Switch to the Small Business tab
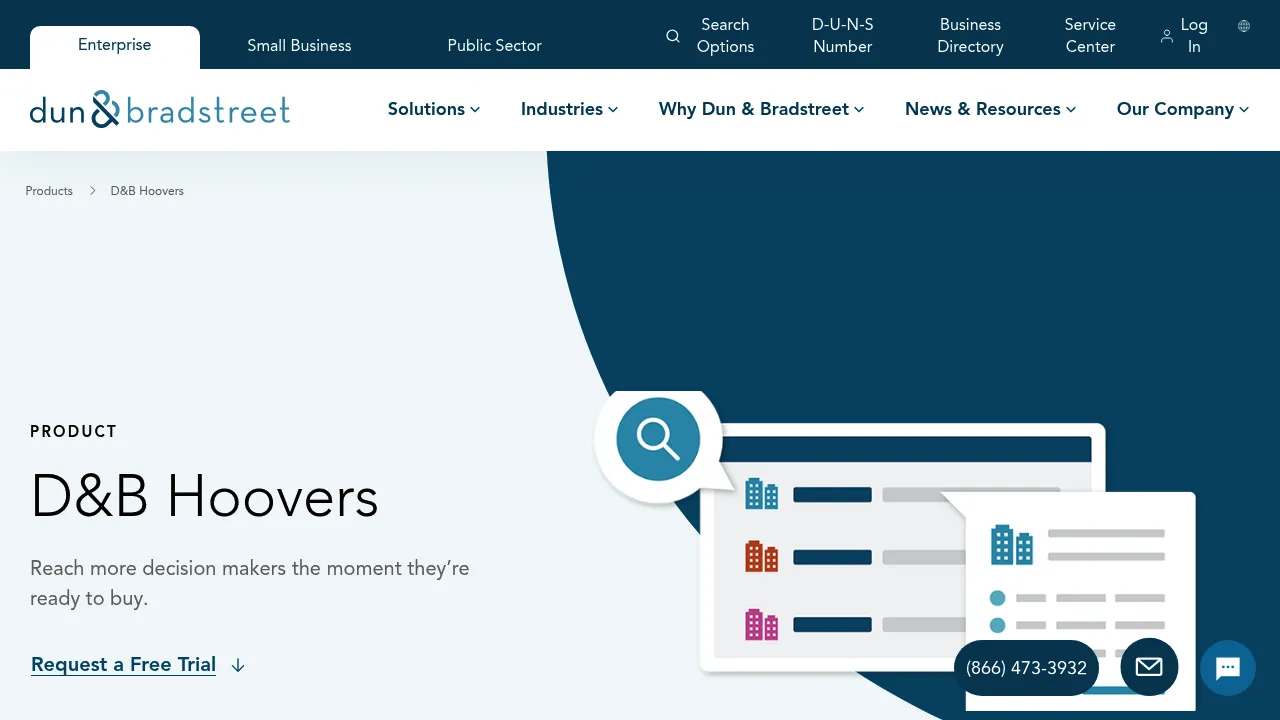The image size is (1280, 720). click(x=300, y=46)
